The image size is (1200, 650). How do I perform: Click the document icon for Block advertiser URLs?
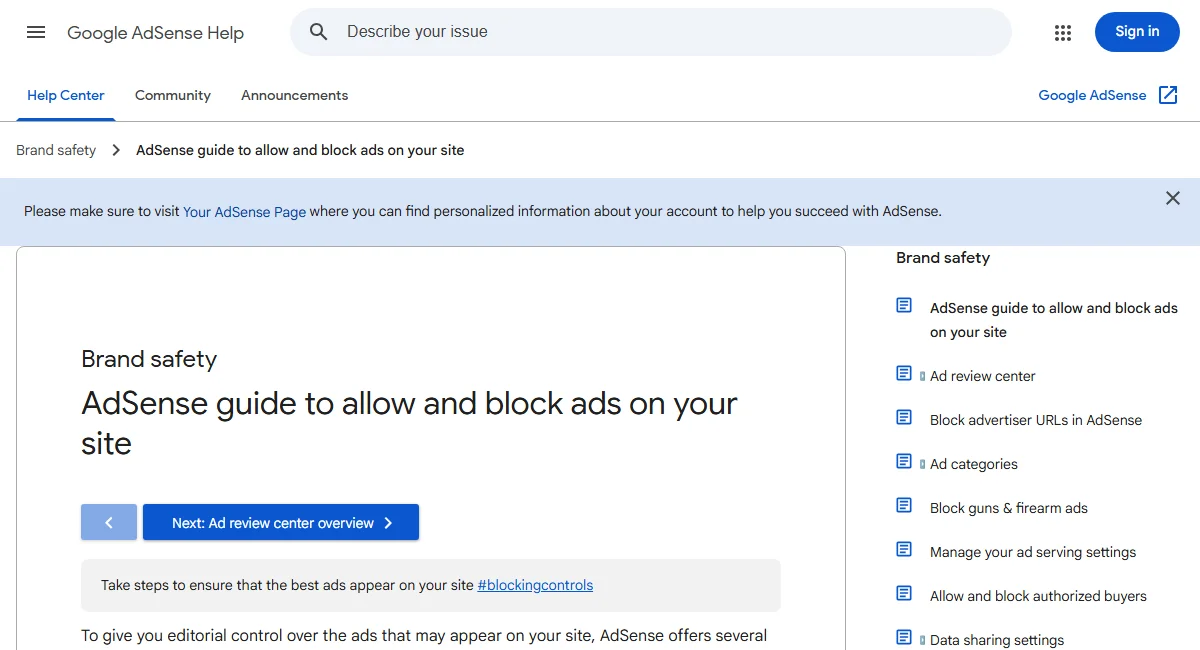tap(904, 417)
